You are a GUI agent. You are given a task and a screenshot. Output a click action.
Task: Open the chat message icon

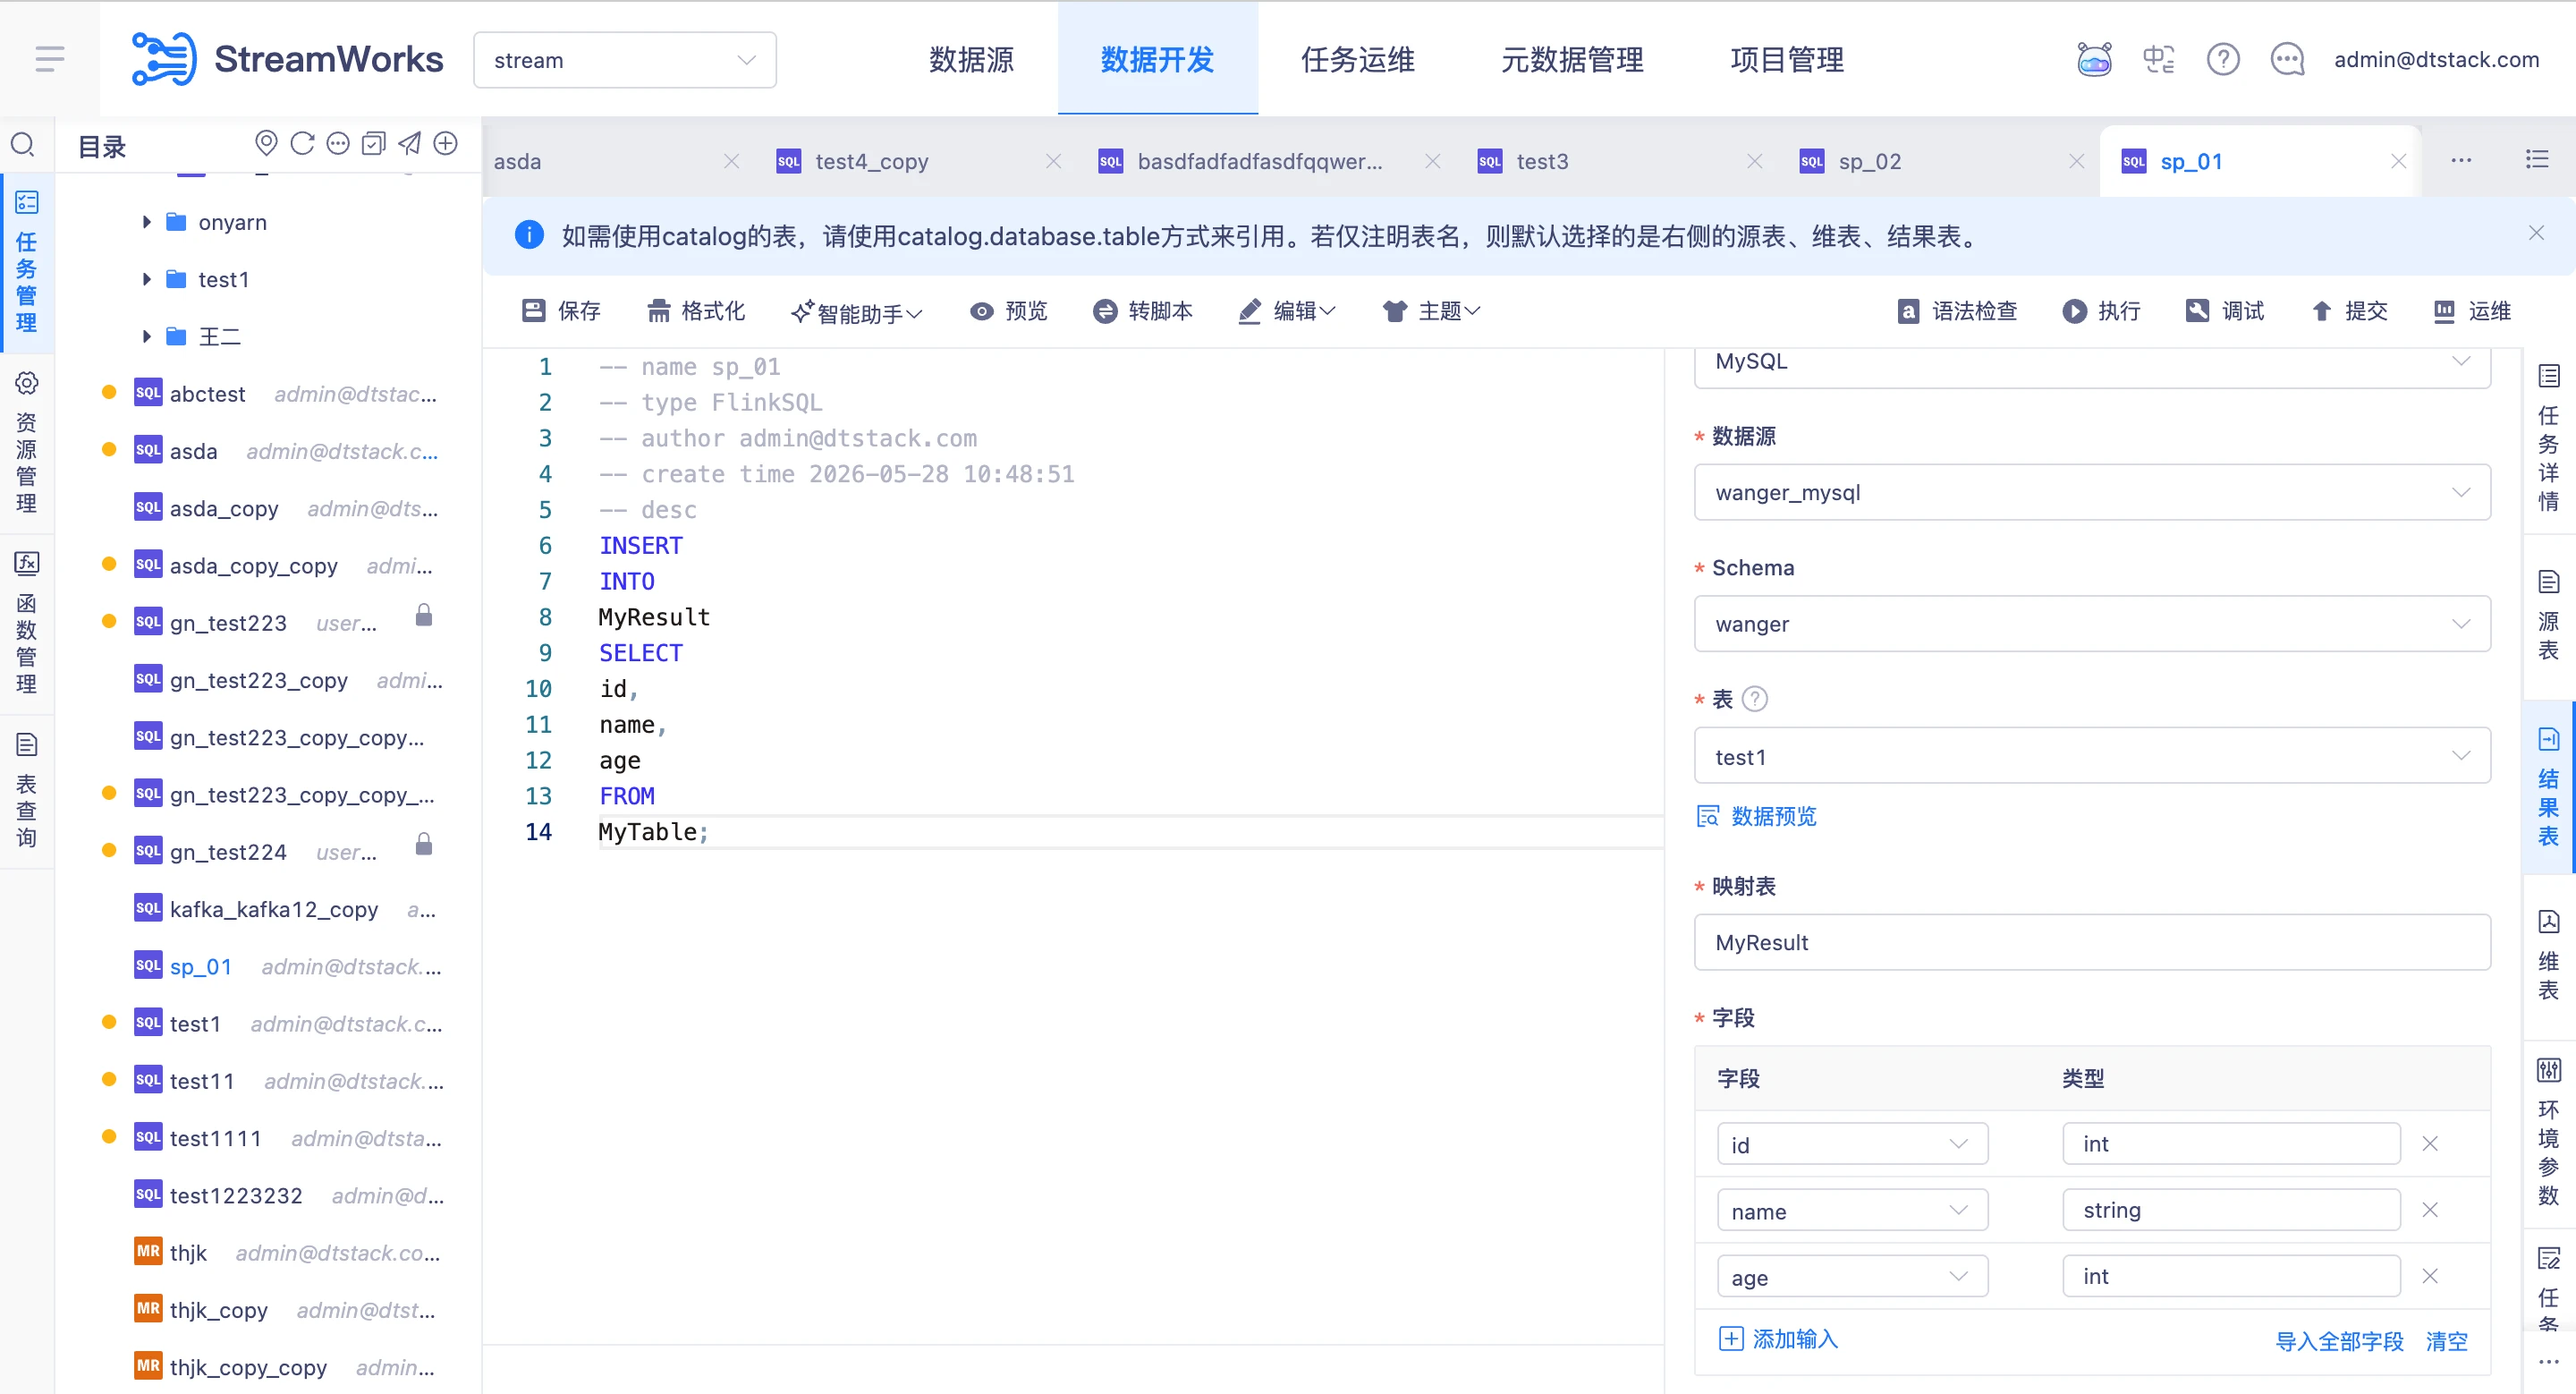coord(2287,59)
